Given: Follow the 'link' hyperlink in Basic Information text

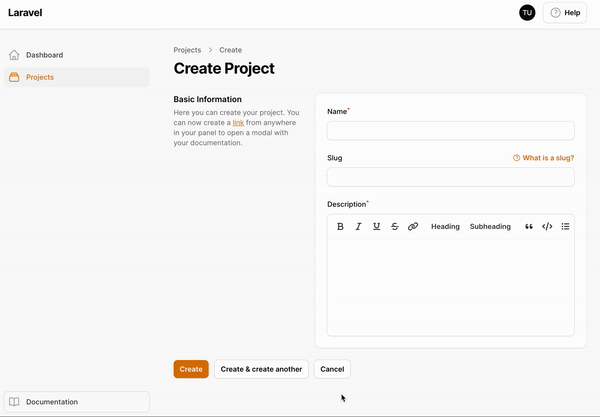Looking at the screenshot, I should [x=238, y=122].
